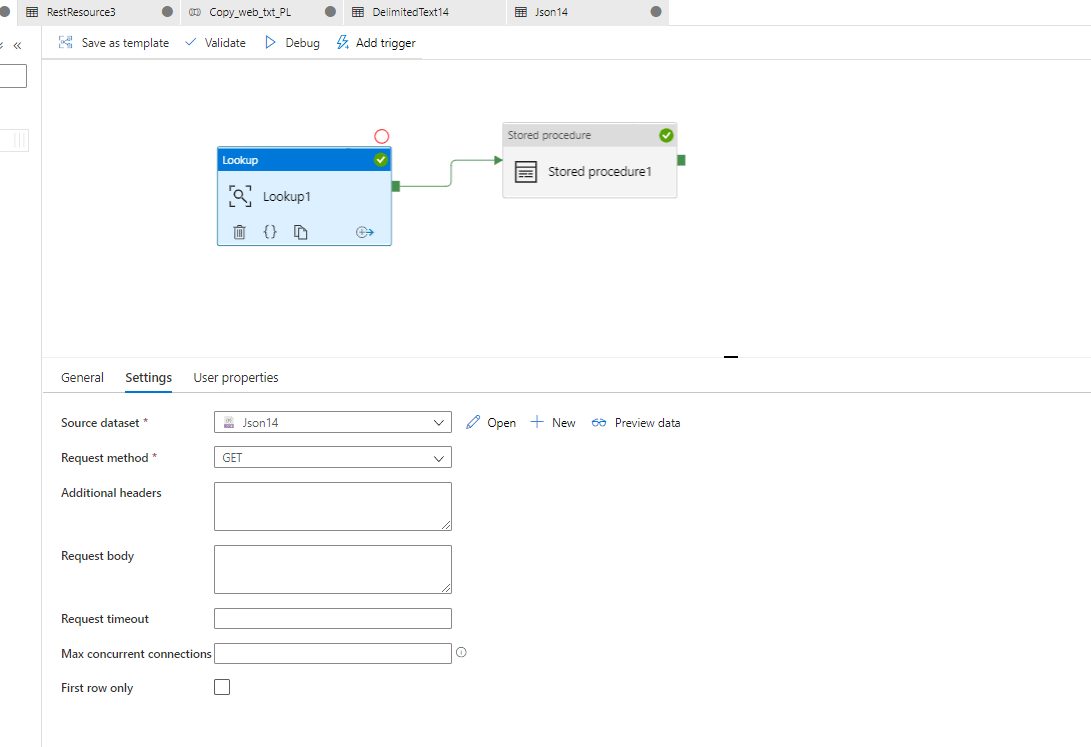Open Source dataset Json14 dropdown
The image size is (1091, 747).
point(333,422)
